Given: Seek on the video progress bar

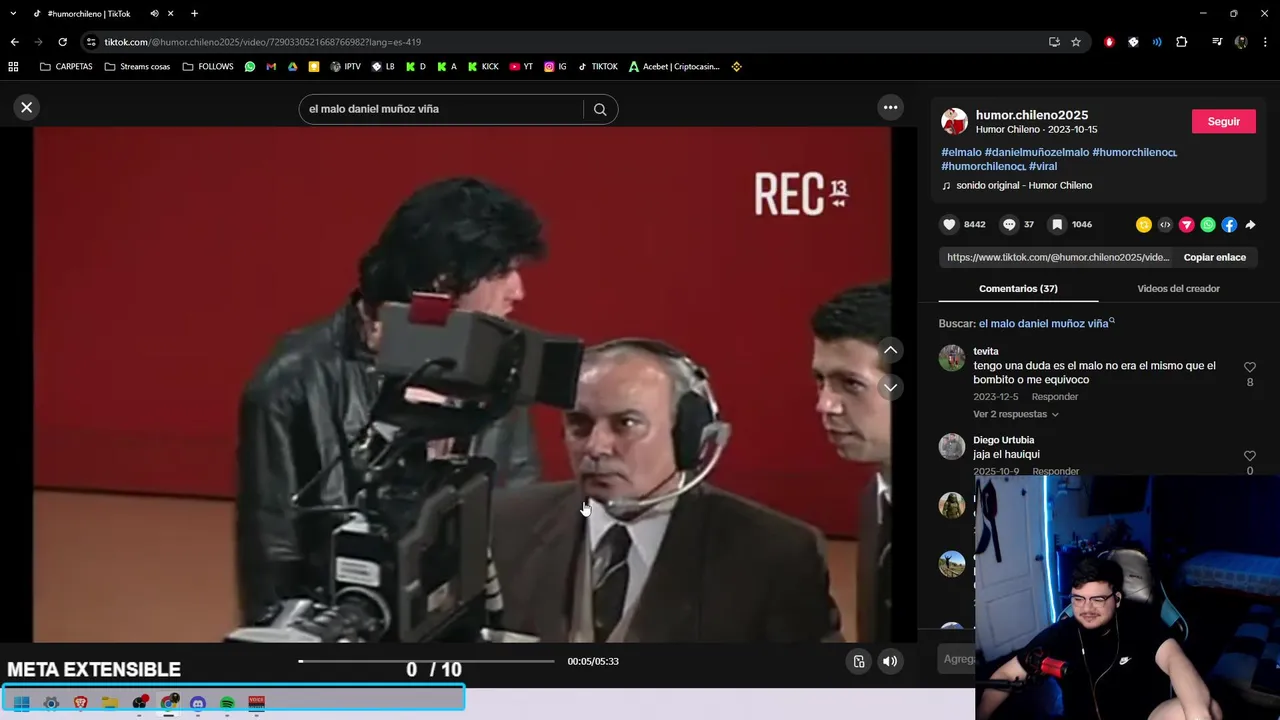Looking at the screenshot, I should 426,661.
